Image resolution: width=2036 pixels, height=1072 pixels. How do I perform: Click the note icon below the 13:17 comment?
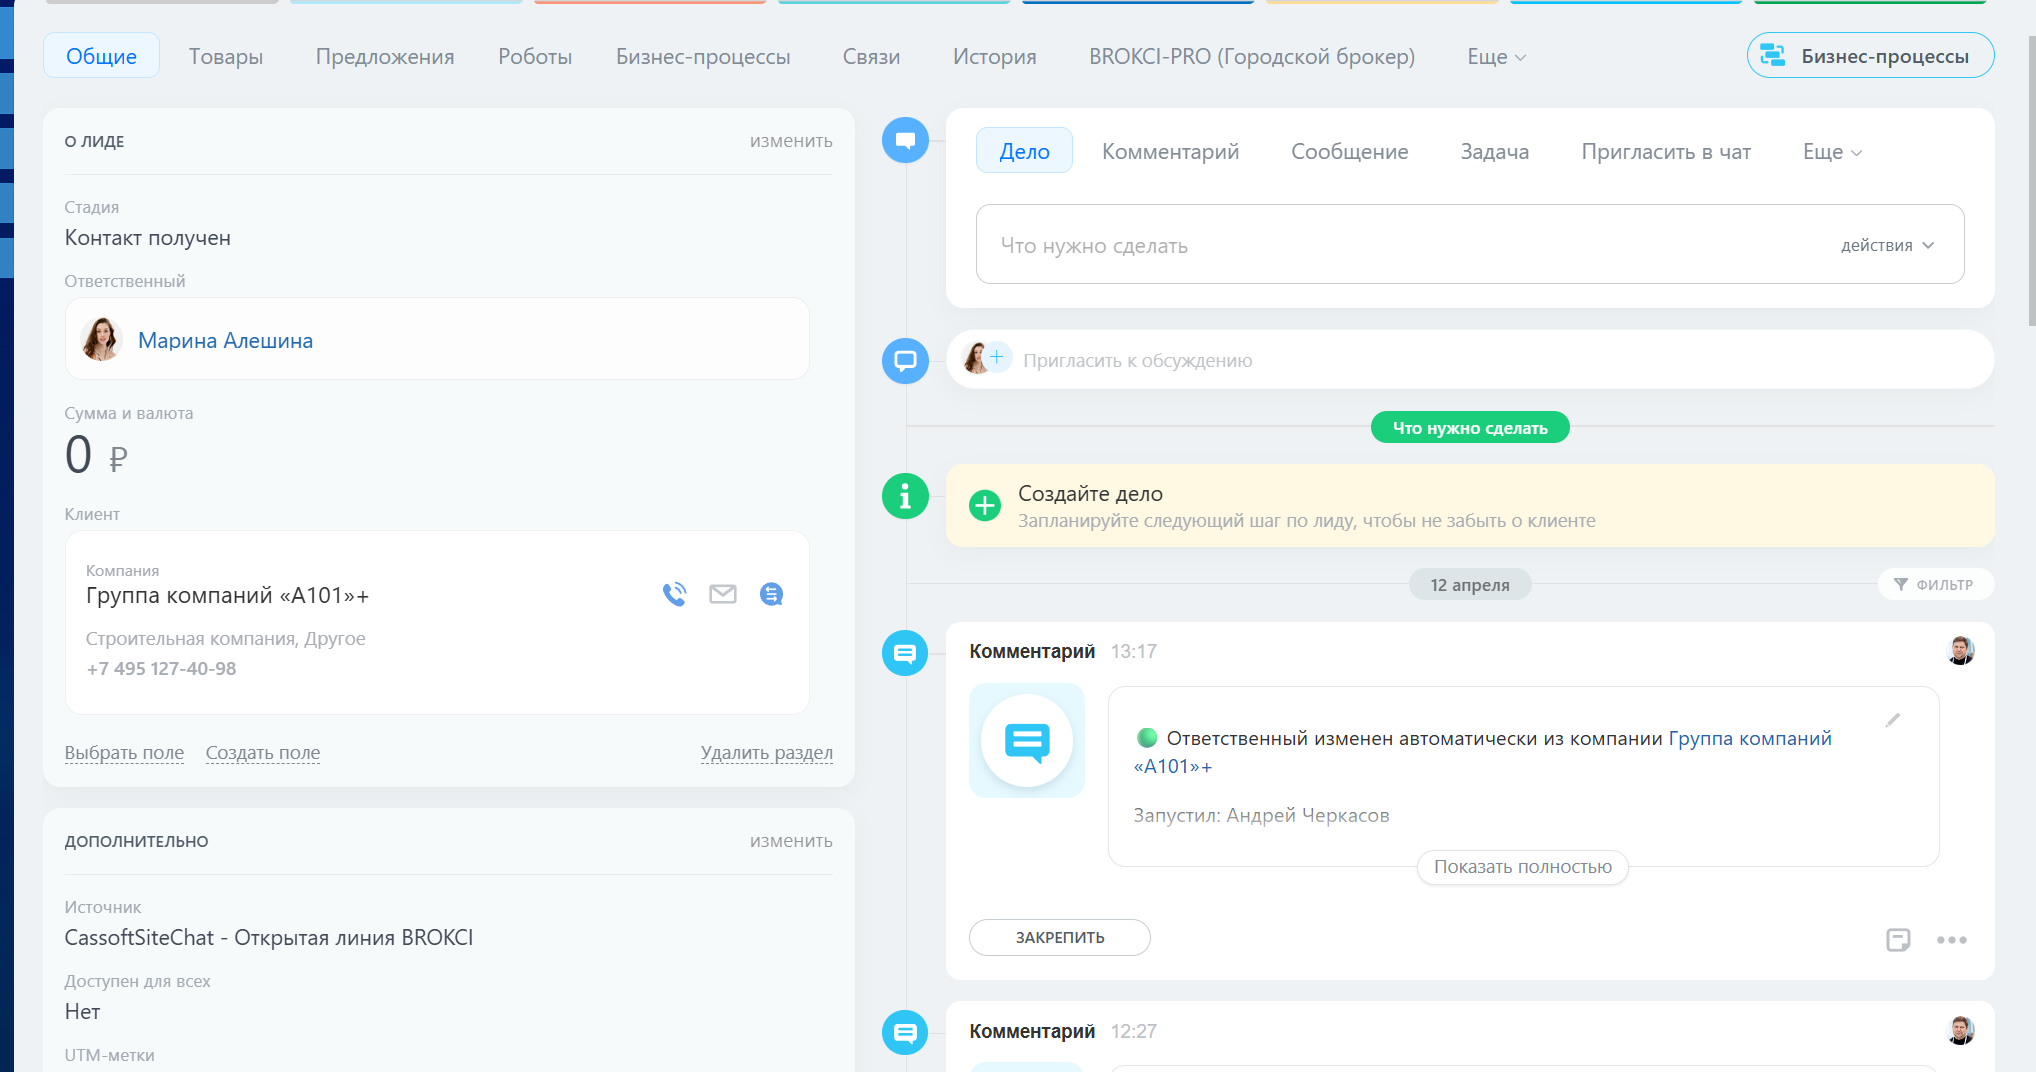[x=1898, y=939]
